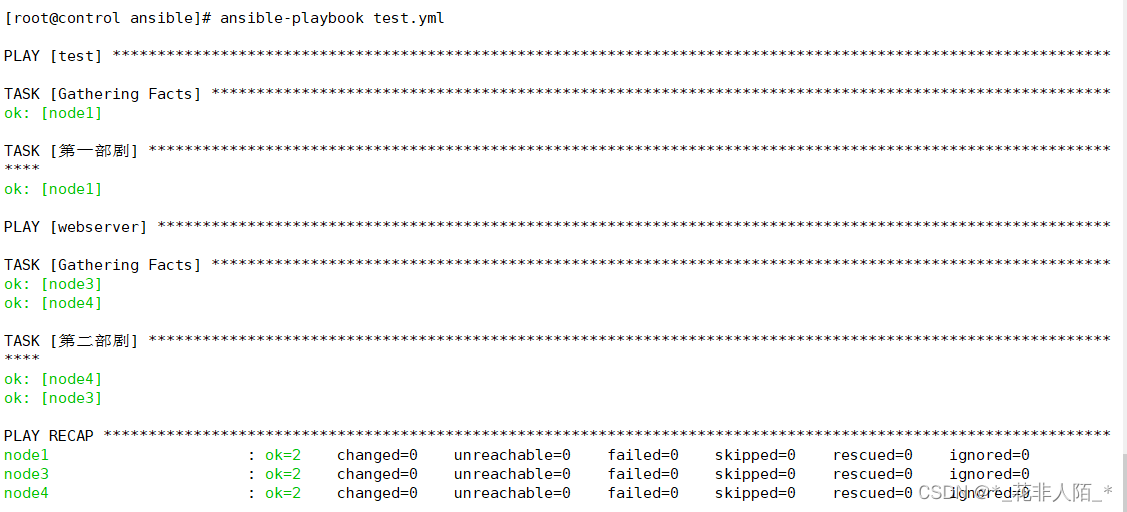Click node1 hostname in the recap
This screenshot has height=512, width=1127.
[x=26, y=455]
